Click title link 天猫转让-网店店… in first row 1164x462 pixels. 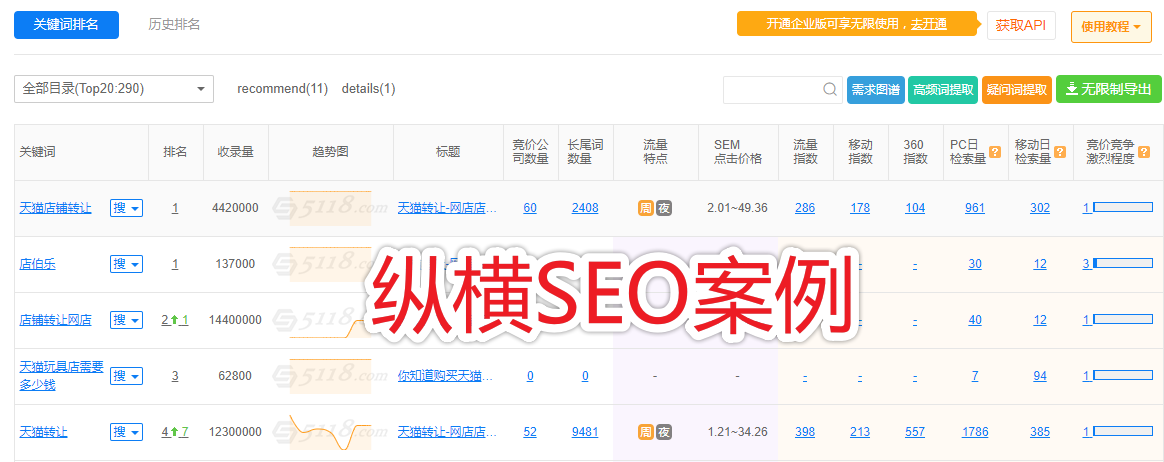447,208
